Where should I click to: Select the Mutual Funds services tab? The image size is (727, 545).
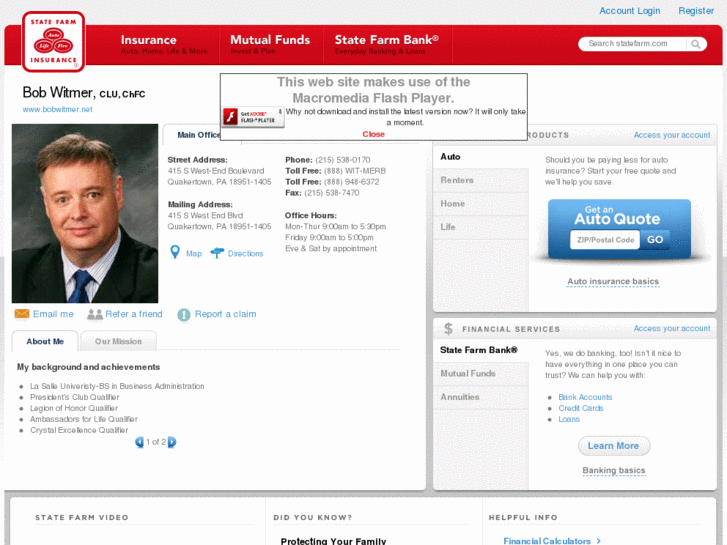tap(481, 373)
